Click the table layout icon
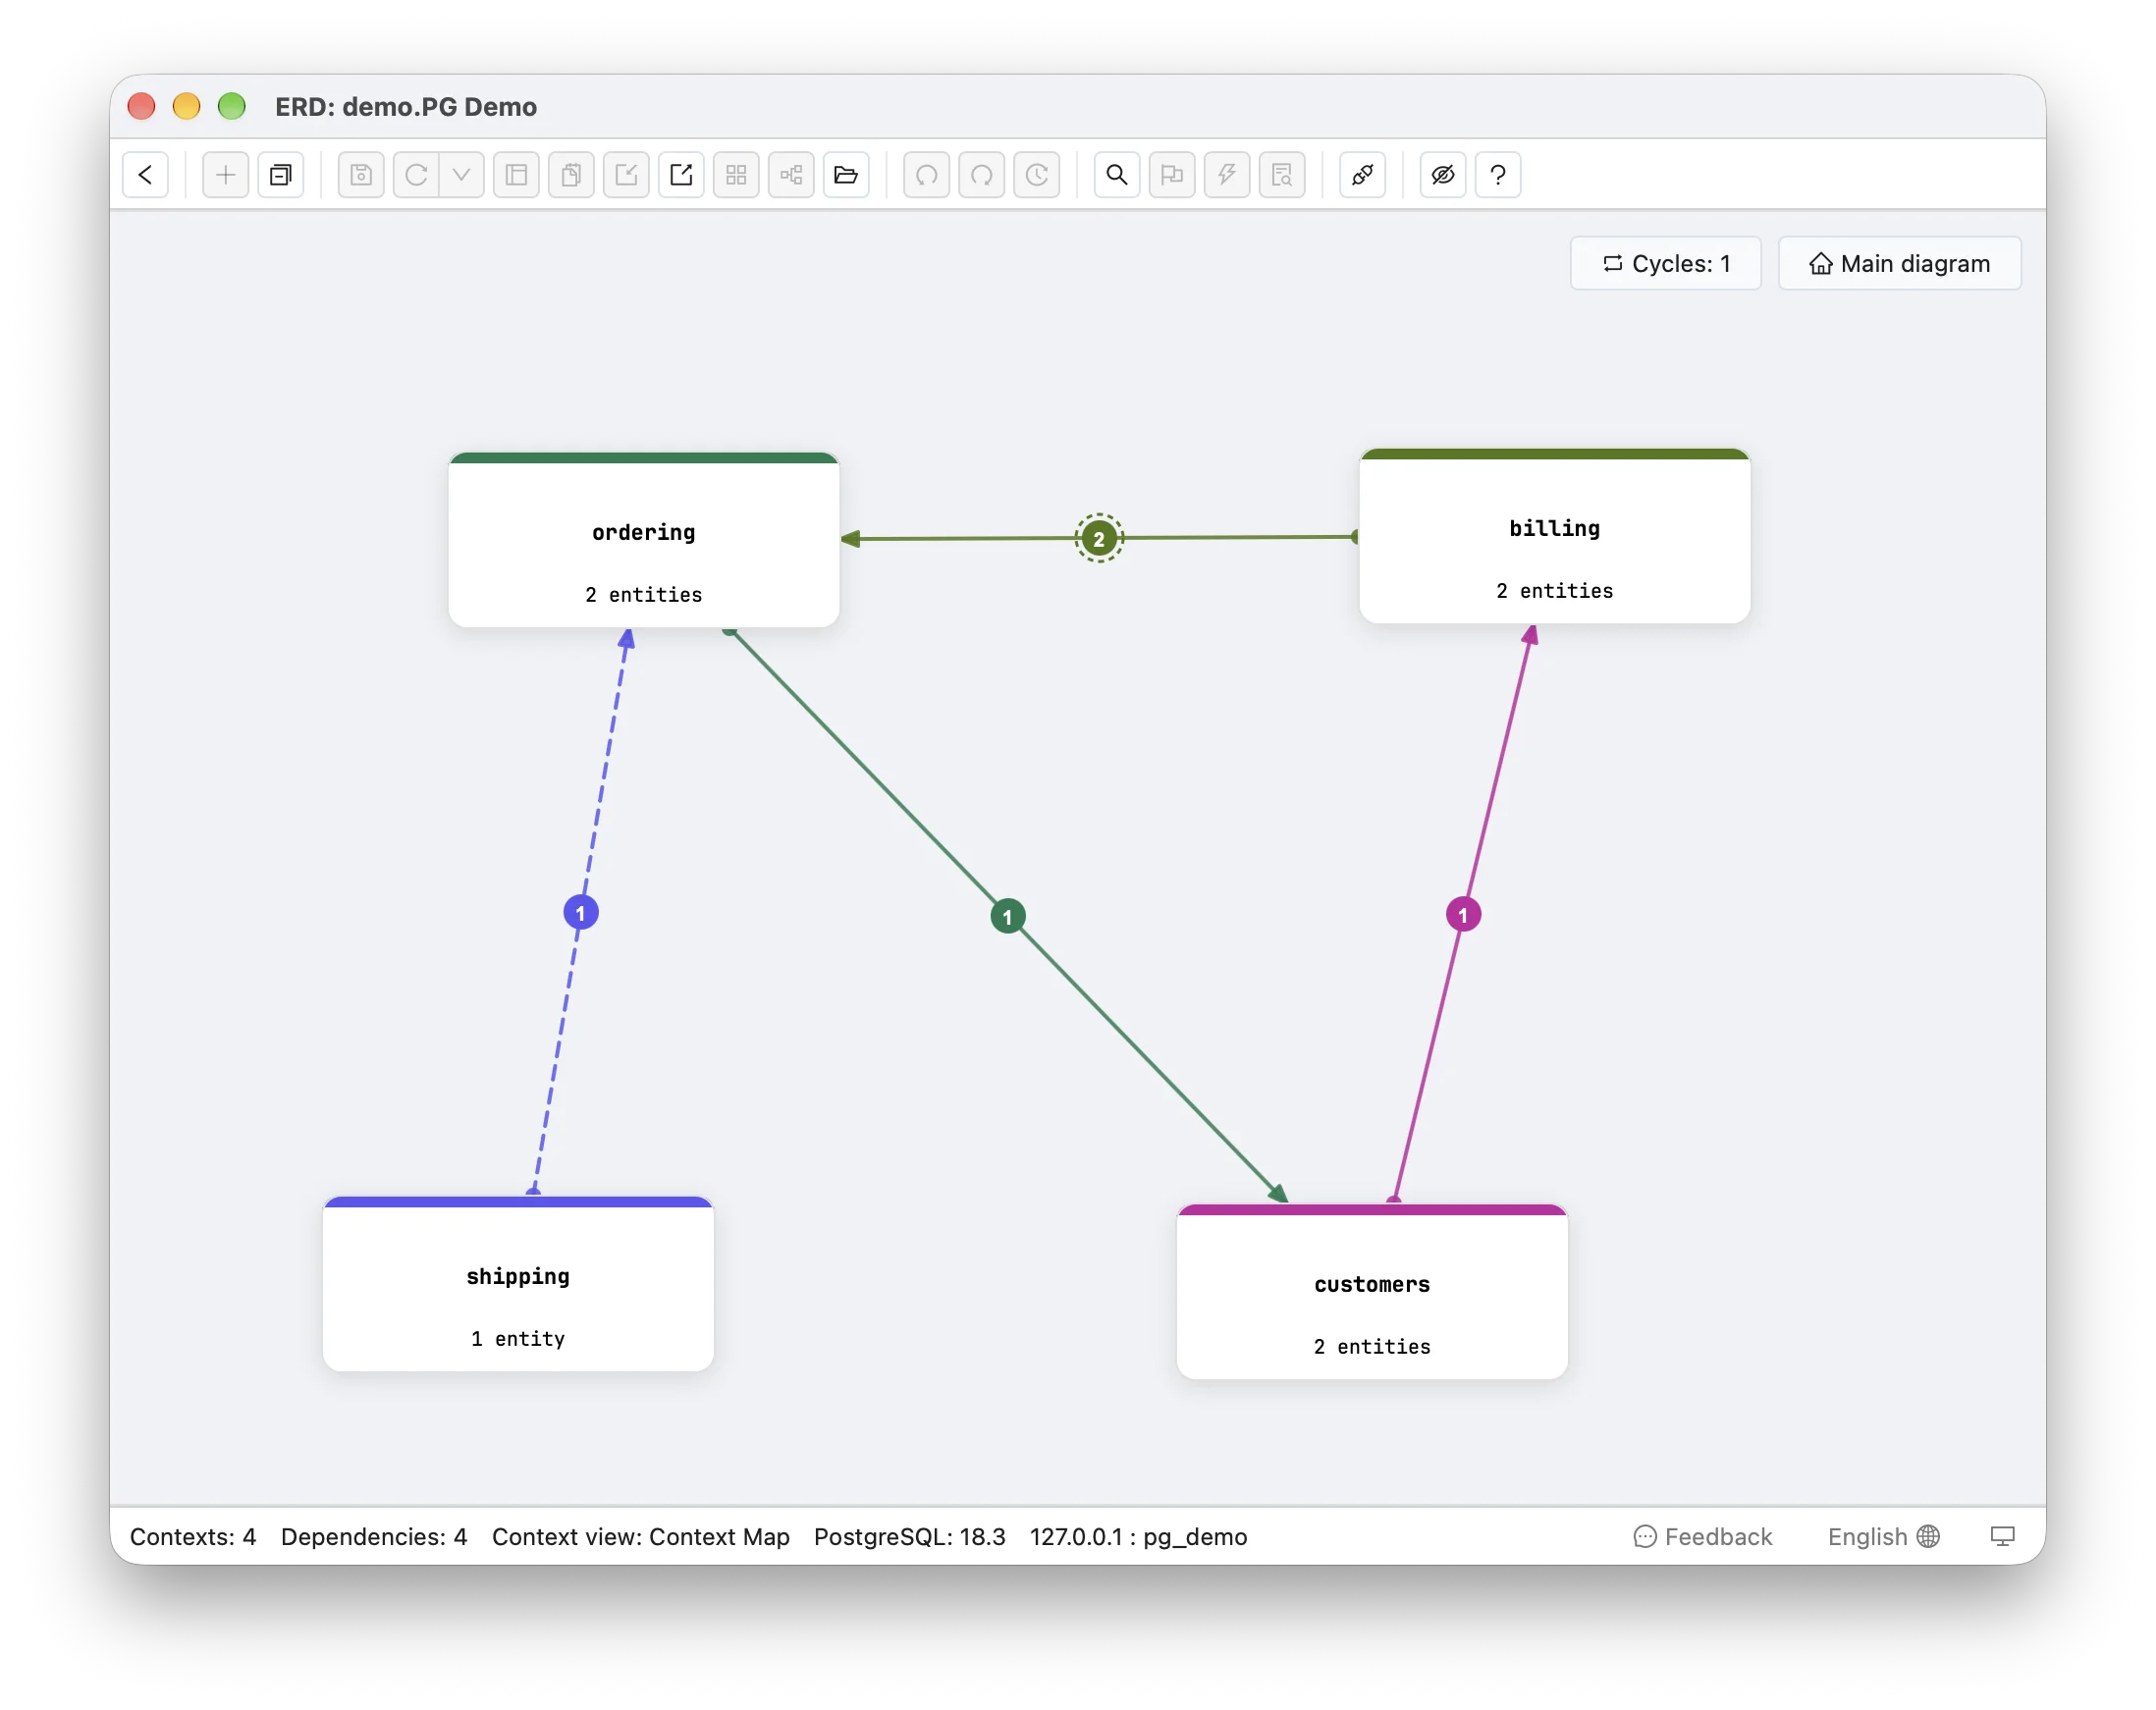 click(516, 175)
